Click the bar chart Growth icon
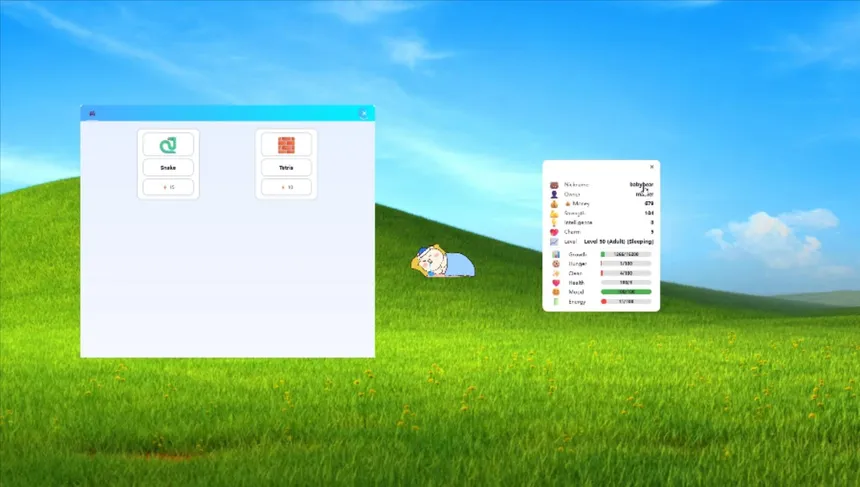 tap(556, 254)
